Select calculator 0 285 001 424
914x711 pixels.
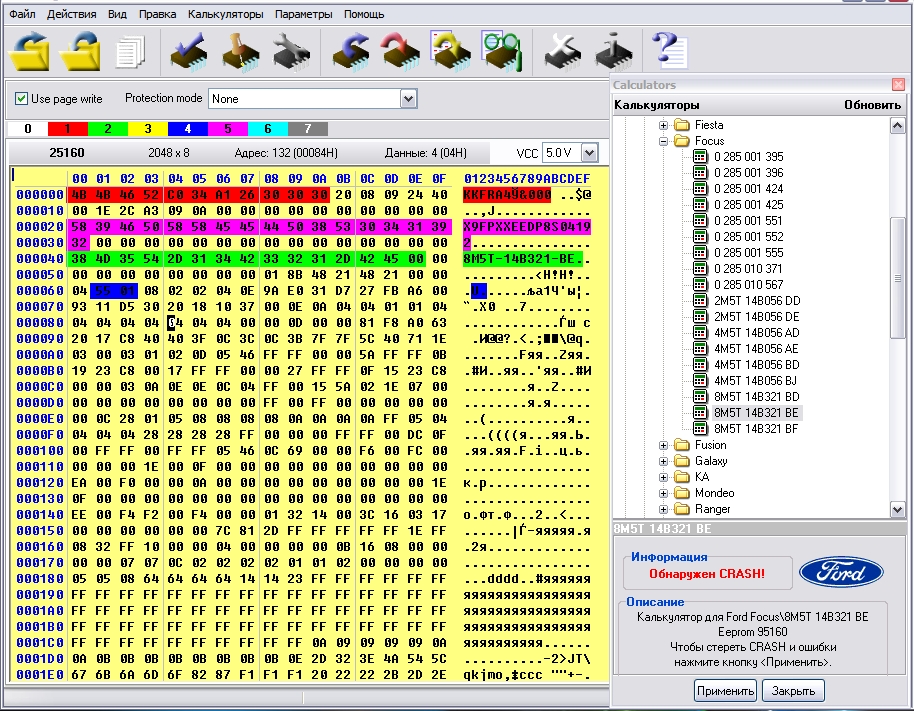point(748,189)
